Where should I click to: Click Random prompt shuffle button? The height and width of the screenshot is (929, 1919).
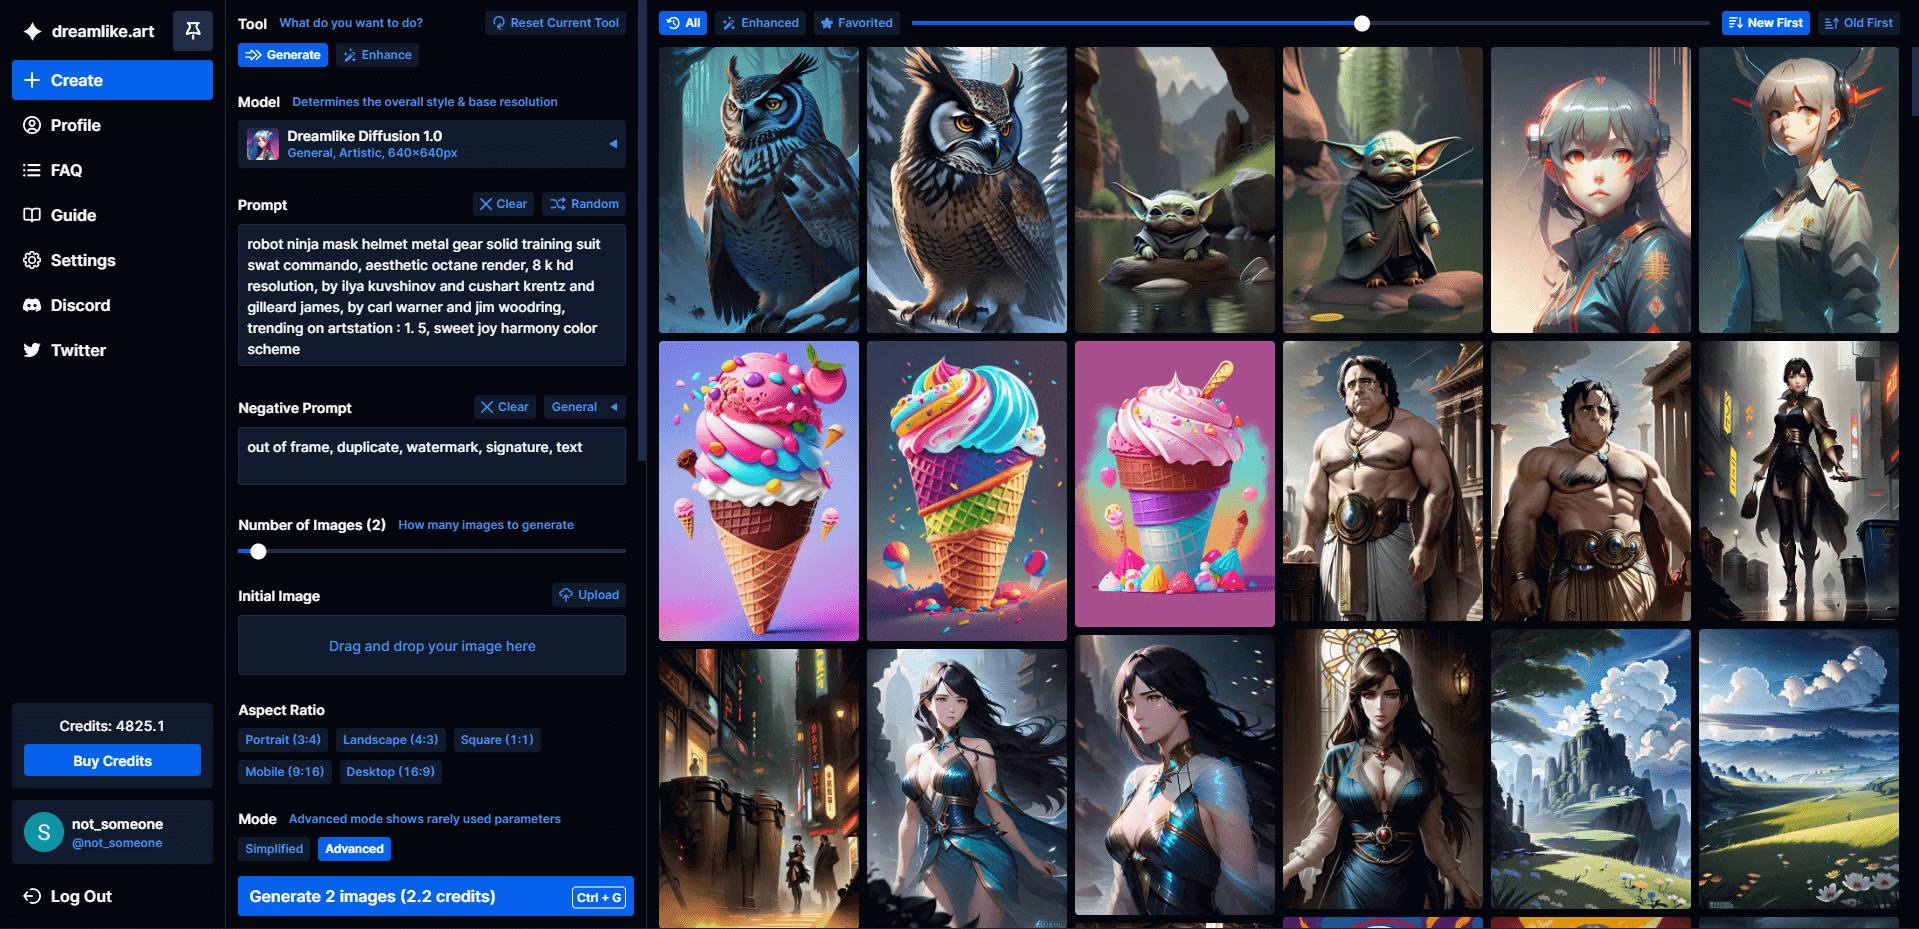(584, 204)
